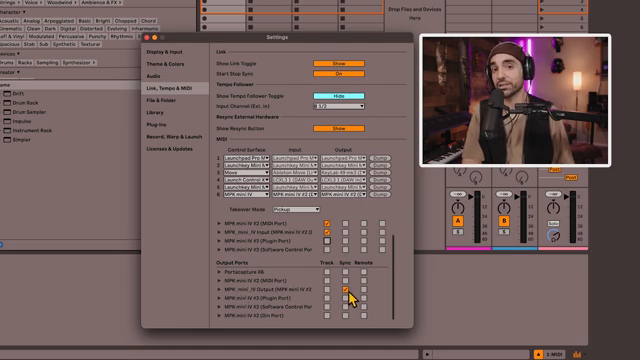This screenshot has width=640, height=360.
Task: Click the Main track pan knob
Action: point(553,207)
